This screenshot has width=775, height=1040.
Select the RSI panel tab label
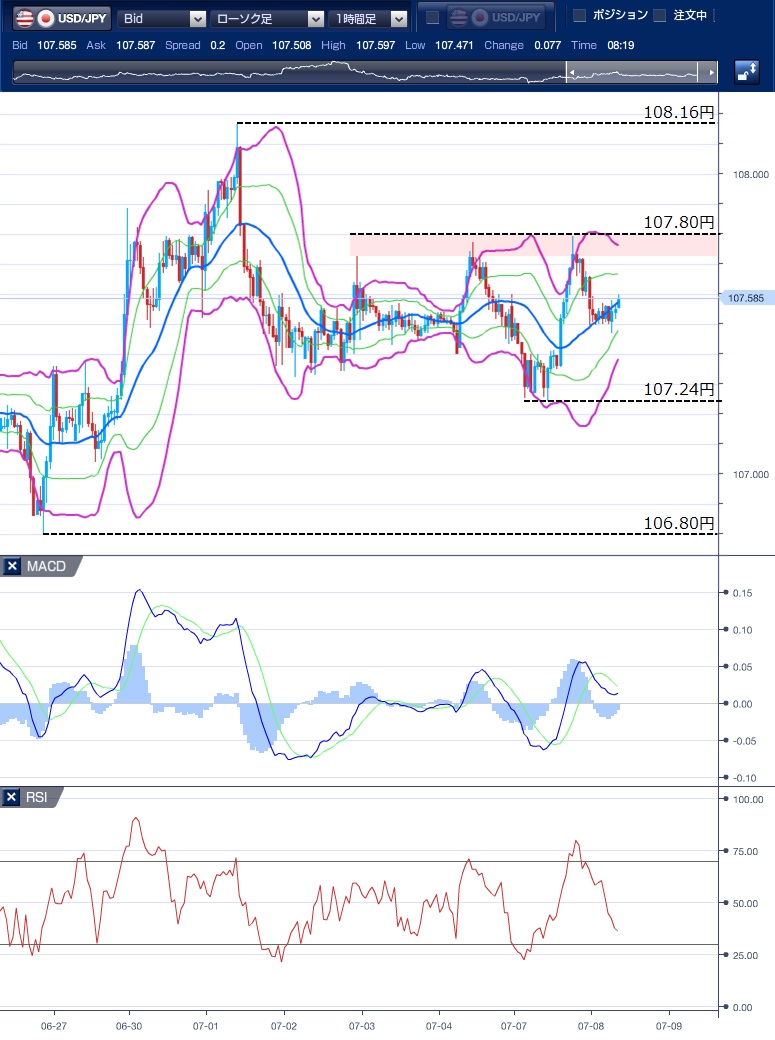pos(38,797)
